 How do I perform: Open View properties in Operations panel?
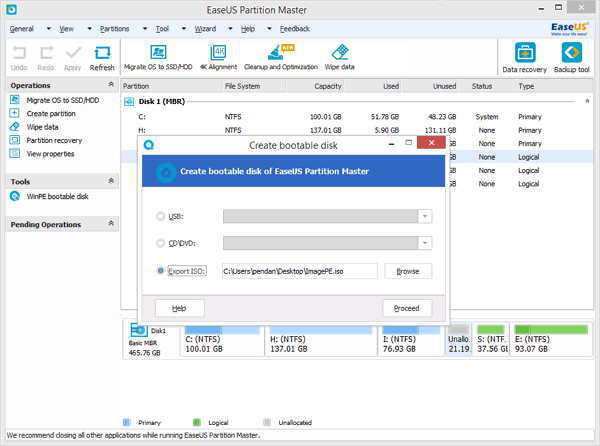50,154
